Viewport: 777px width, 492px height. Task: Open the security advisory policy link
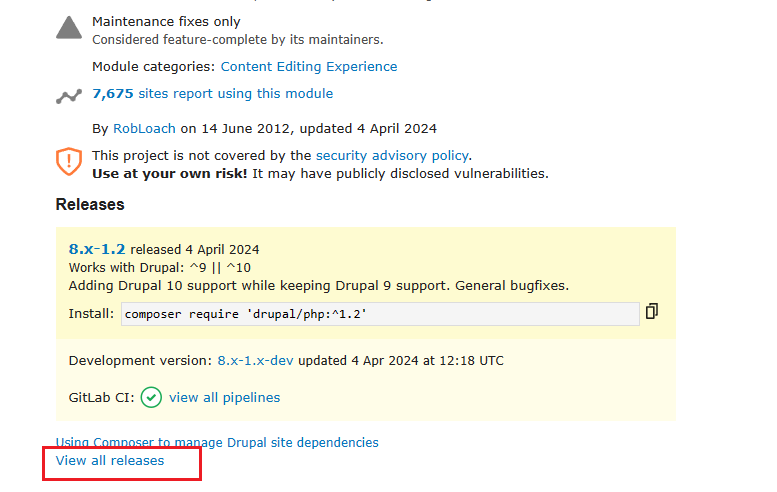(x=392, y=156)
